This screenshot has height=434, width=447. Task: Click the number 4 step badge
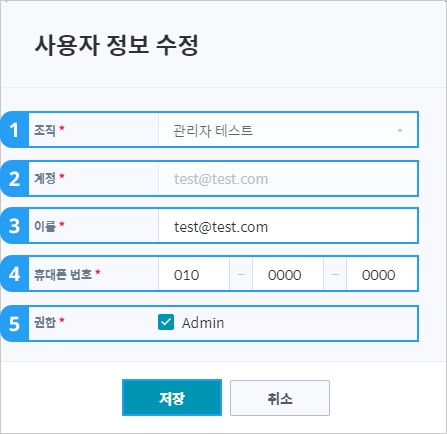pos(15,274)
